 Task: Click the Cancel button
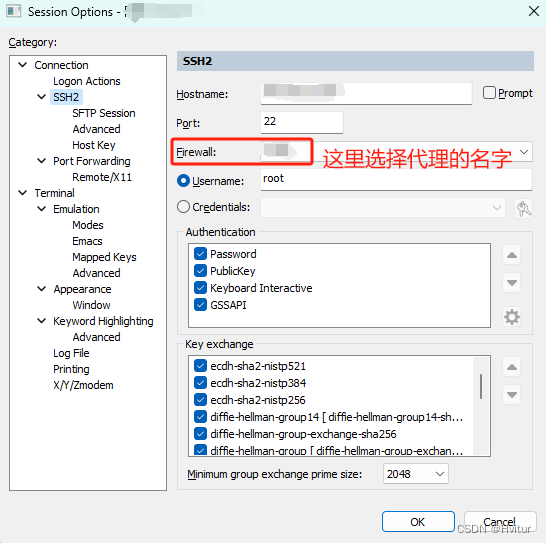point(500,522)
